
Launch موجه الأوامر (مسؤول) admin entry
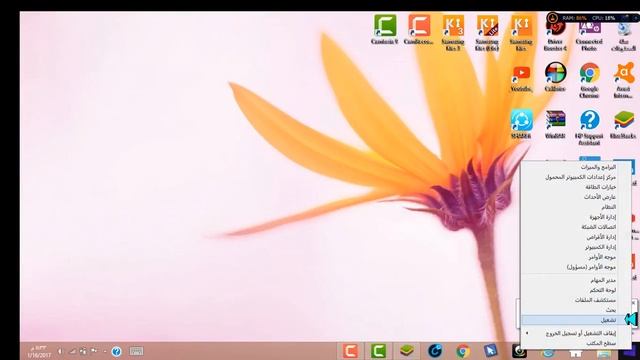tap(576, 267)
